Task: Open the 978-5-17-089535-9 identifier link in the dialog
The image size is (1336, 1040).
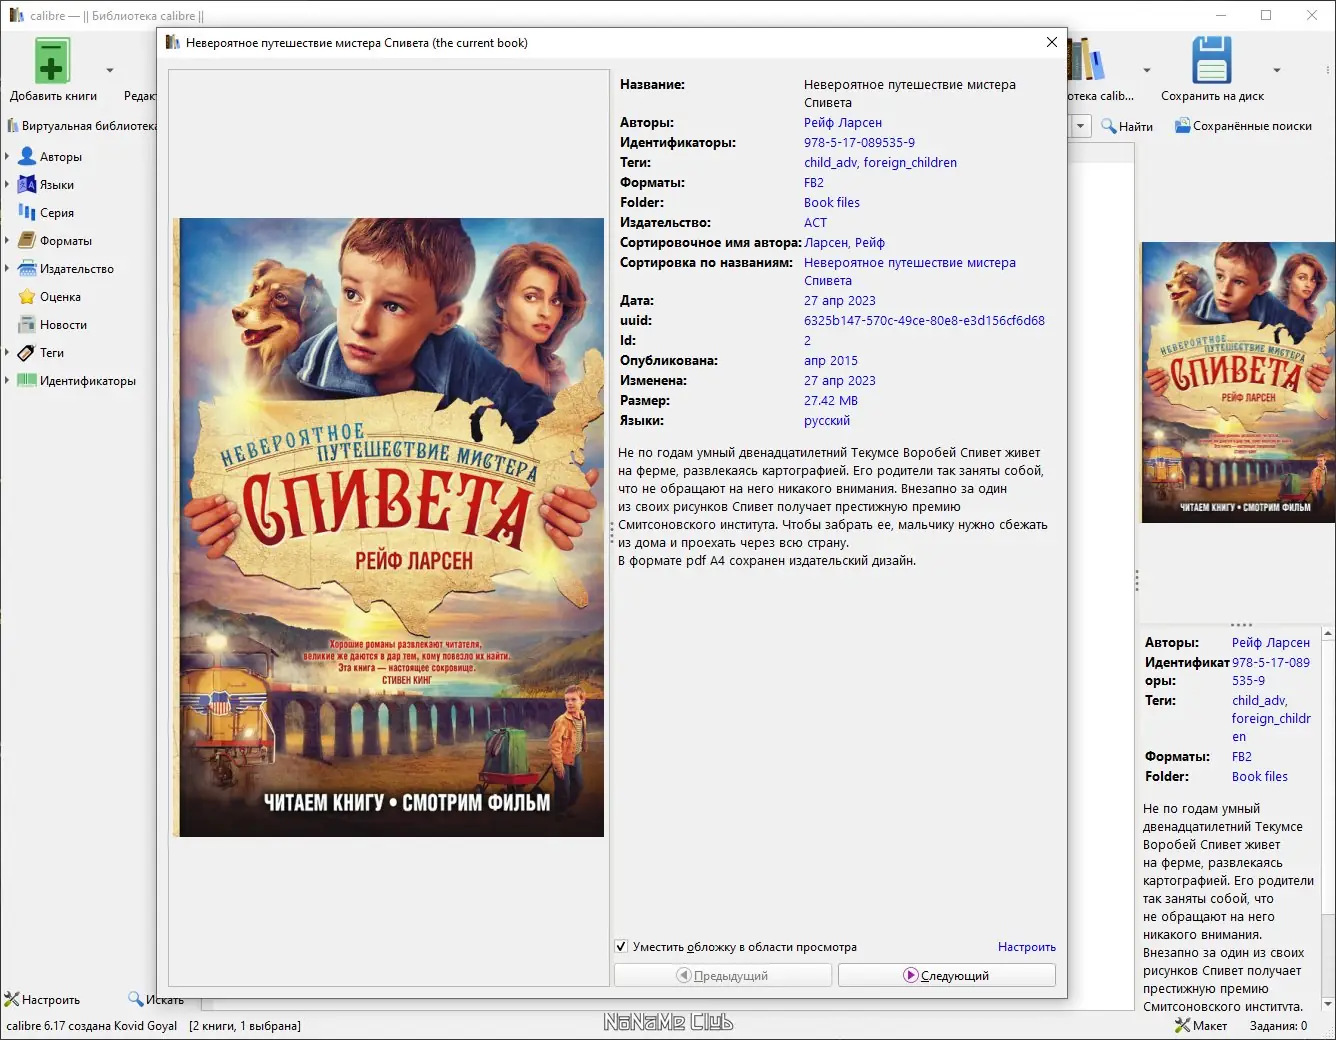Action: (859, 142)
